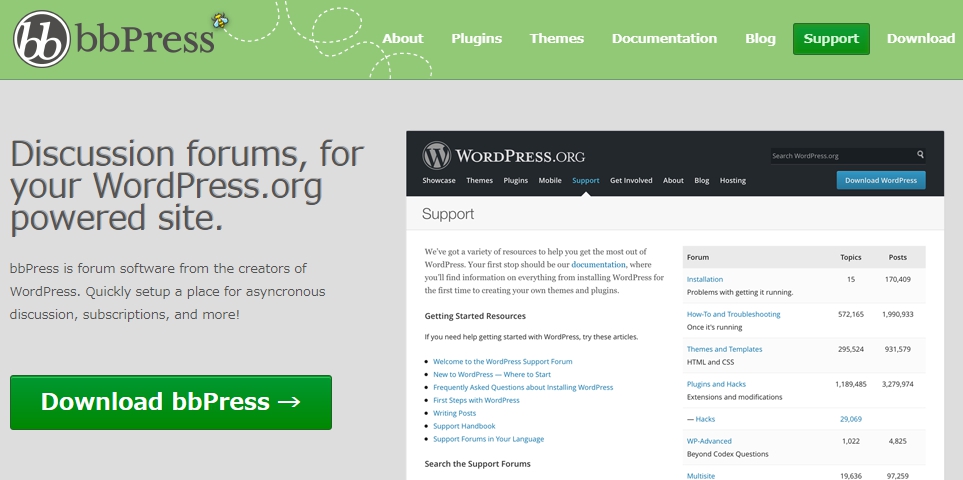Visit the Blog in the bbPress header
Viewport: 963px width, 480px height.
[760, 39]
